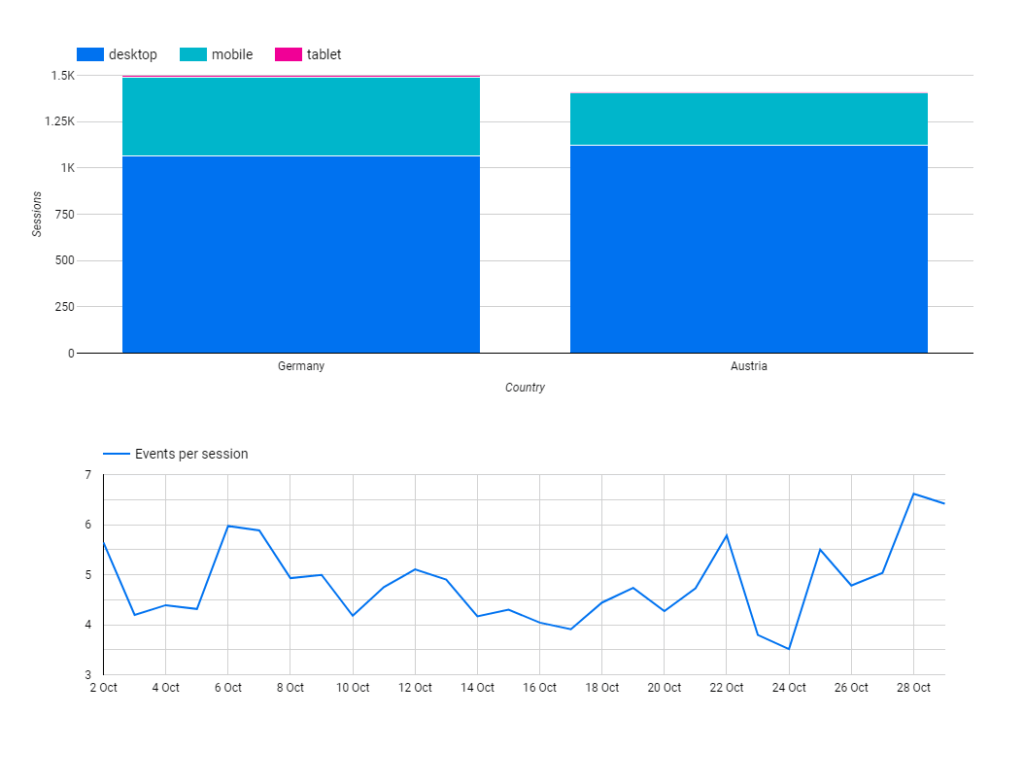Click the mobile segment of the Austria bar
The image size is (1024, 784).
click(x=748, y=120)
